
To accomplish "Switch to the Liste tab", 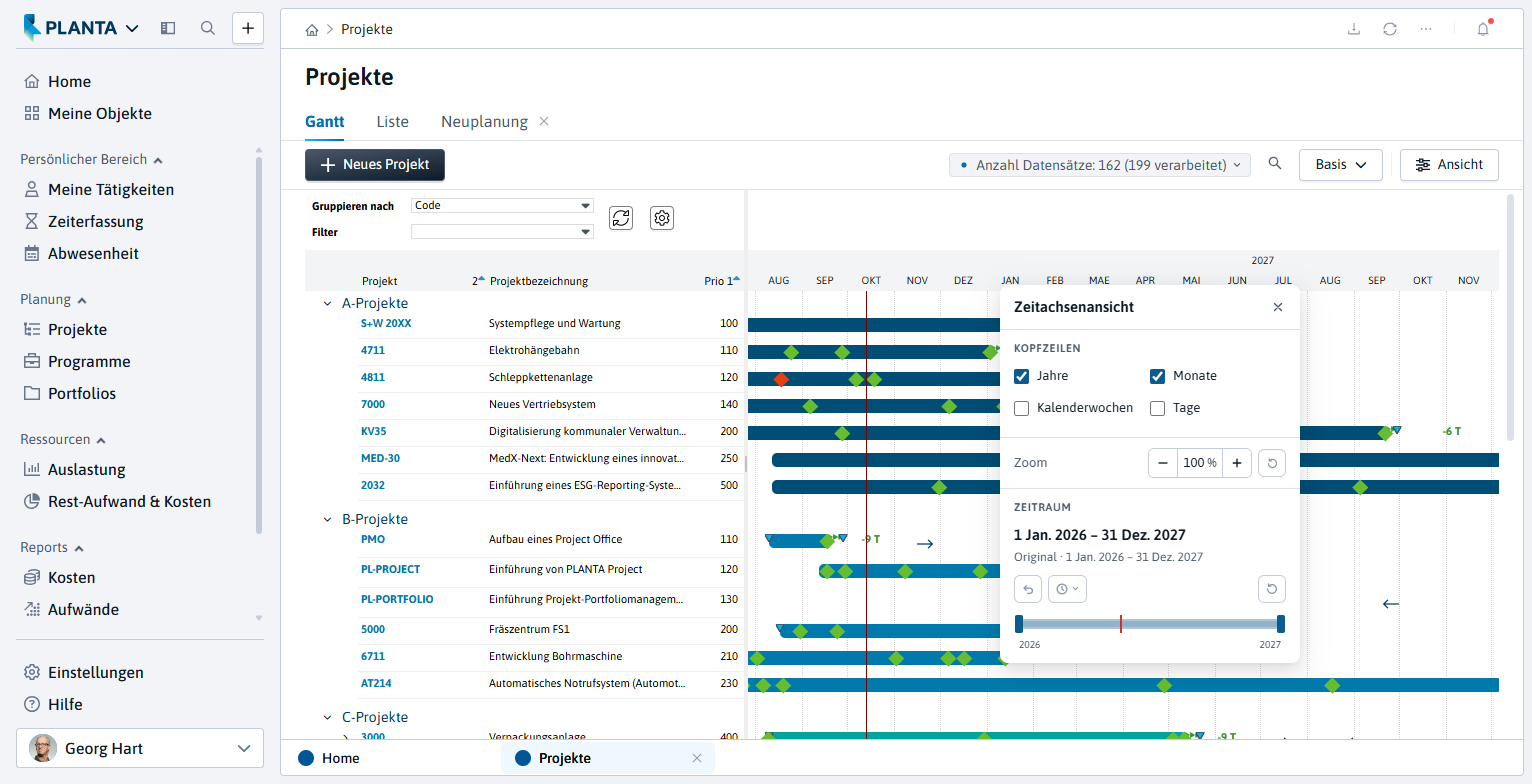I will [393, 122].
